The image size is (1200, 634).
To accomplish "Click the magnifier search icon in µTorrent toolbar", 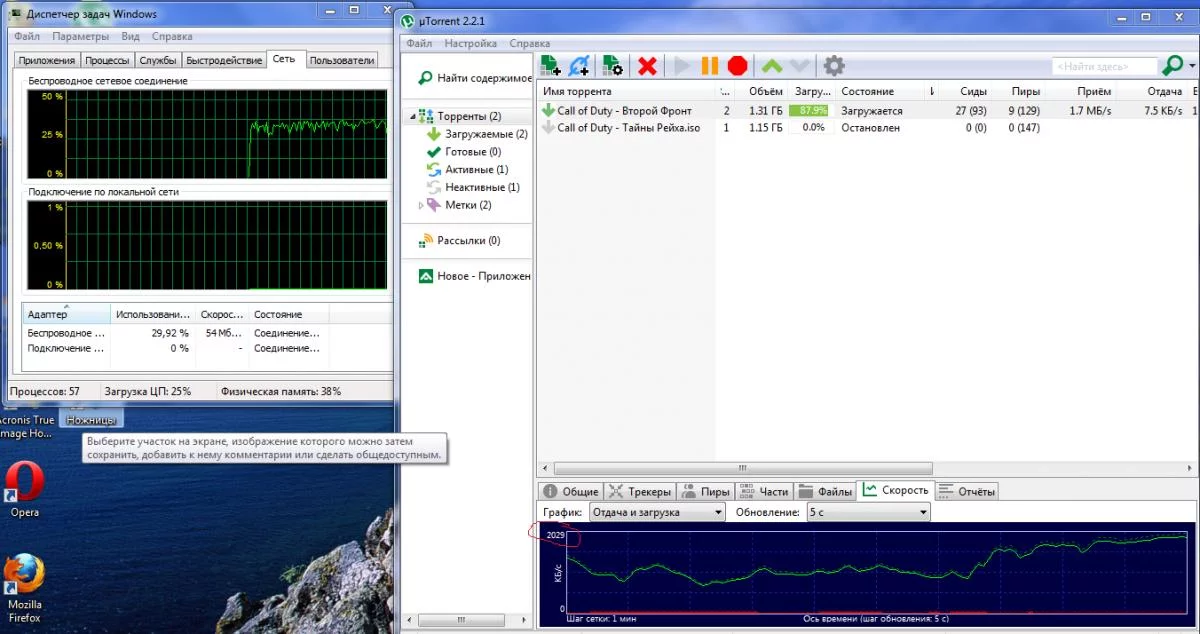I will point(1172,66).
